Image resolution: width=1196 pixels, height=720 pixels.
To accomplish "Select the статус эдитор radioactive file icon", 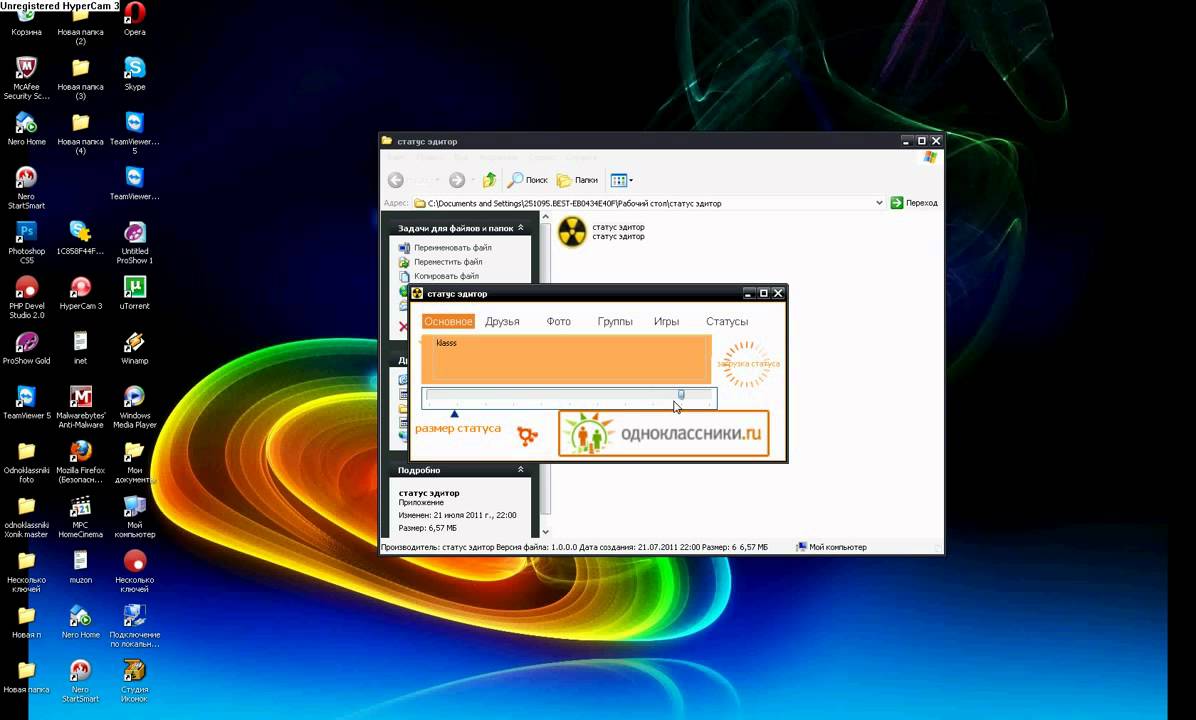I will 572,231.
